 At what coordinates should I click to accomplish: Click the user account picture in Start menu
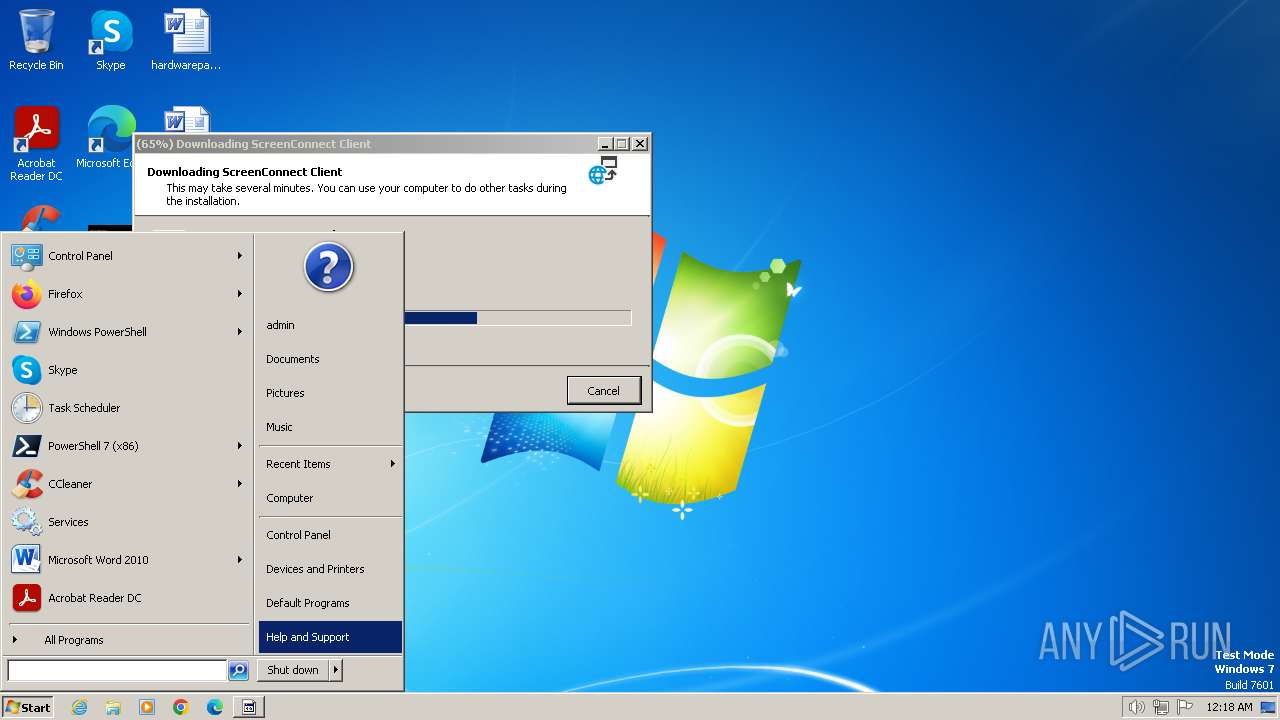click(329, 267)
